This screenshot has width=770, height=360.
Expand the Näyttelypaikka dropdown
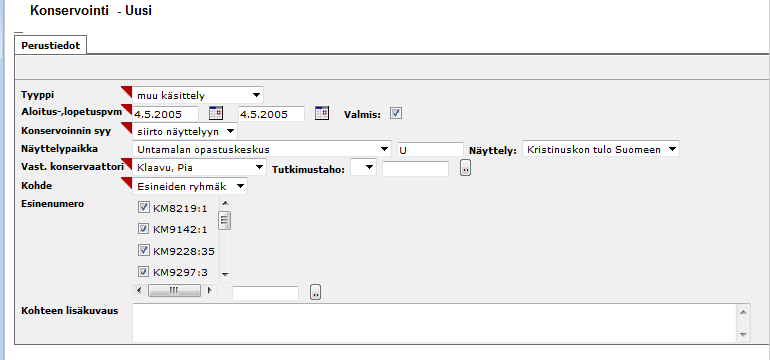[x=262, y=149]
